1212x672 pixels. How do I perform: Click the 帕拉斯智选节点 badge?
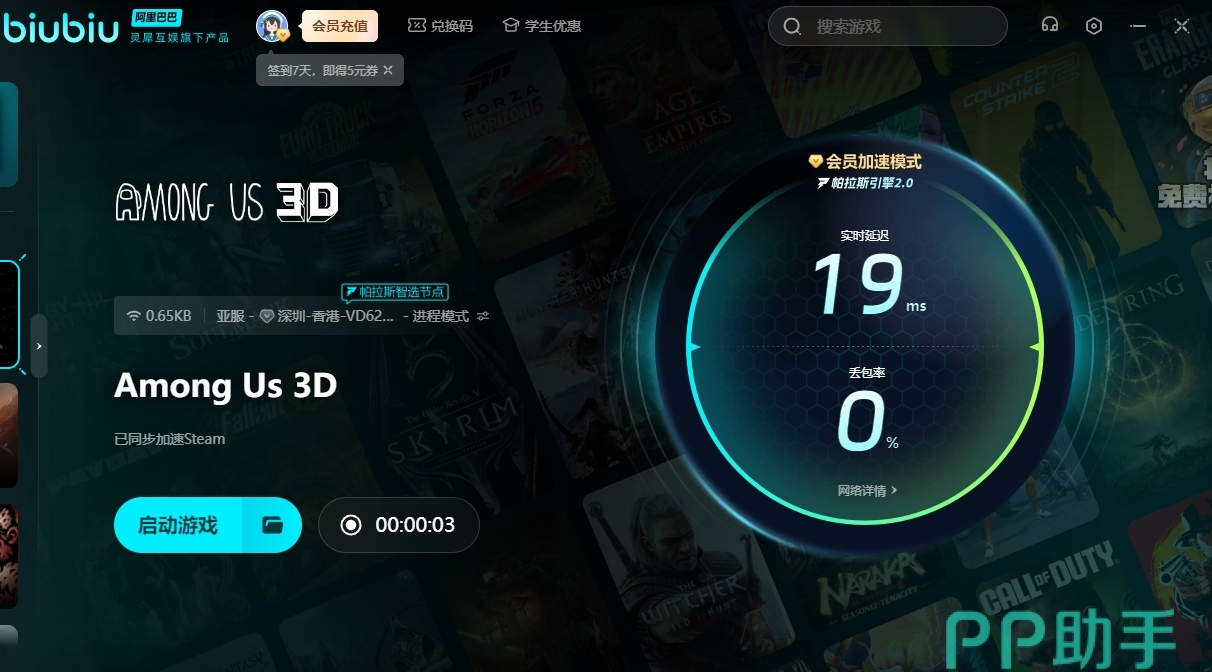click(394, 292)
